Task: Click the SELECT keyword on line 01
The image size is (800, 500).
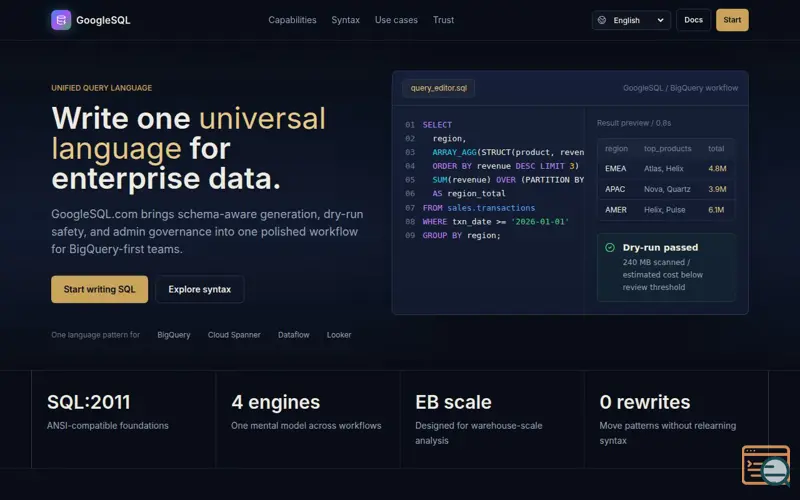Action: point(437,124)
